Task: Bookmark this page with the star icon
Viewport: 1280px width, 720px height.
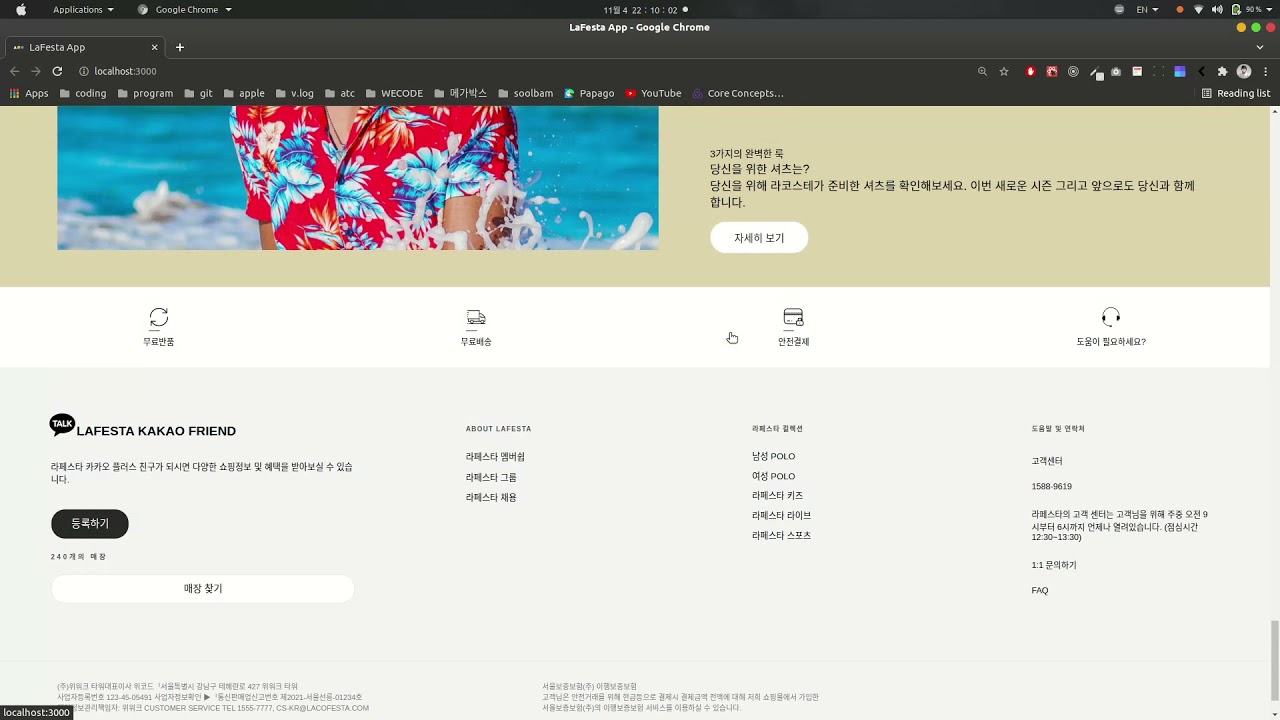Action: click(x=1004, y=72)
